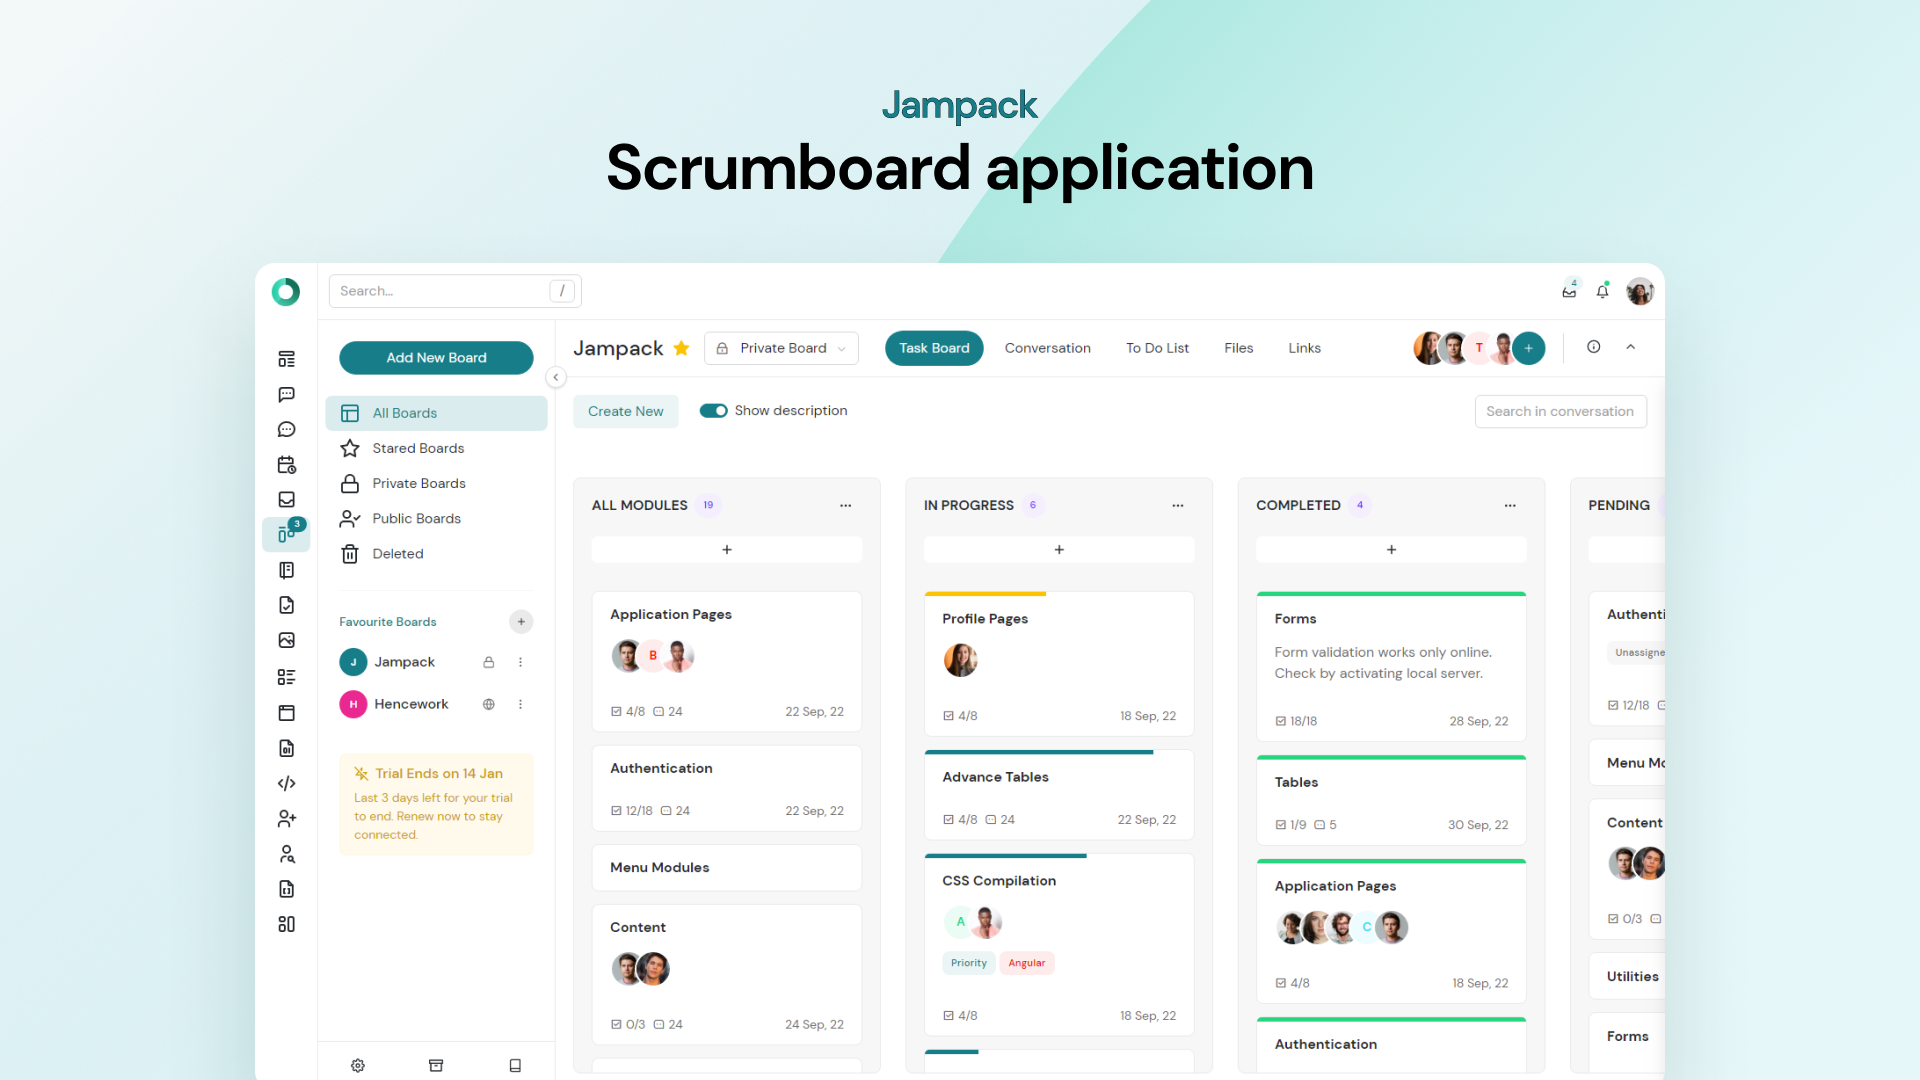Open the calendar icon in left sidebar
Screen dimensions: 1920x1080
(286, 465)
